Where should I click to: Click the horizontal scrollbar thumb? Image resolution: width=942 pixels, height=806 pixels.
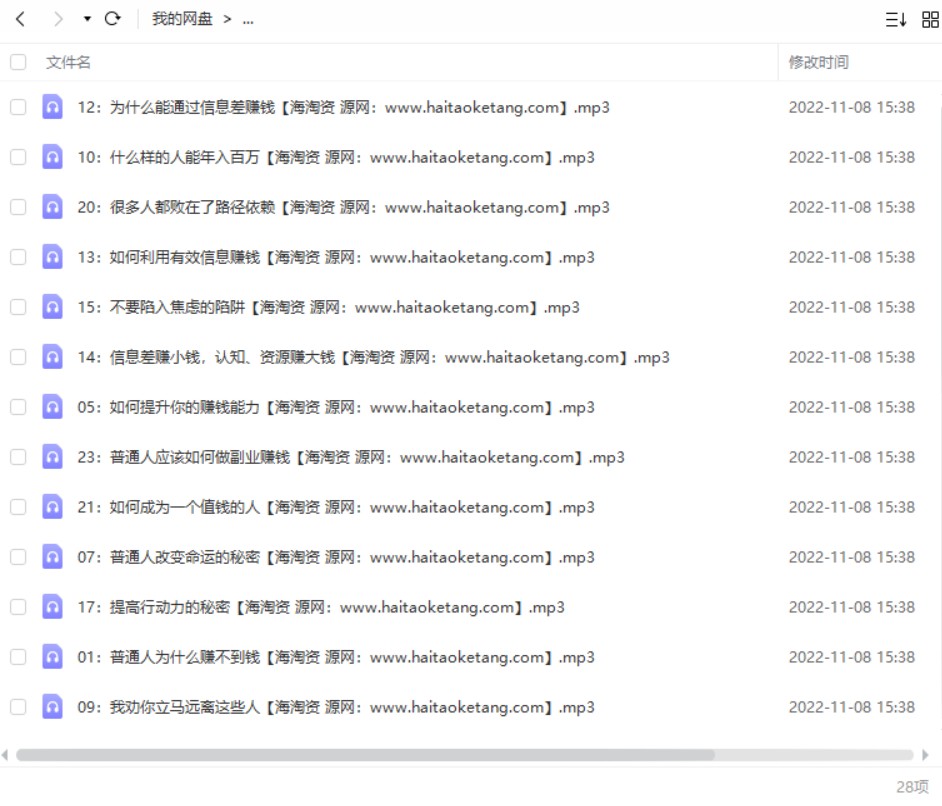tap(365, 755)
